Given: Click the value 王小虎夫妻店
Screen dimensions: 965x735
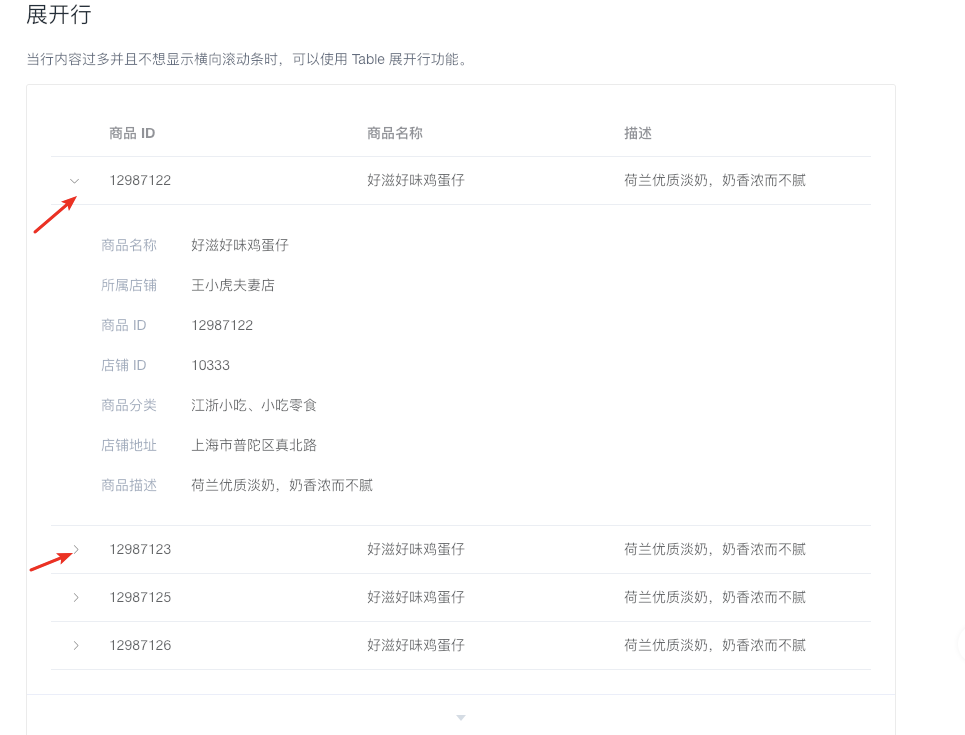Looking at the screenshot, I should (233, 285).
